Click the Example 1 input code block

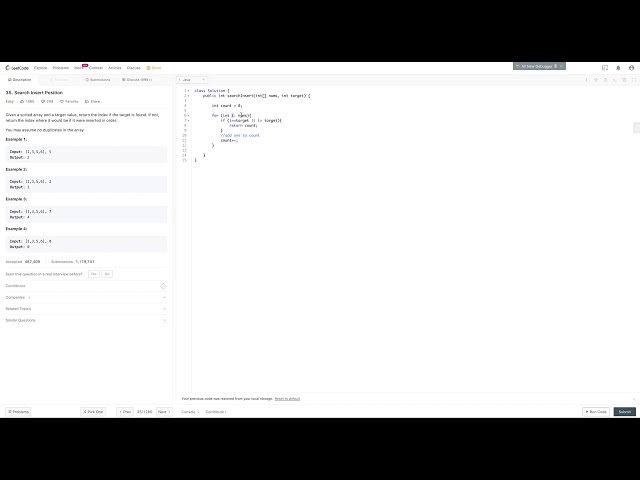tap(86, 154)
